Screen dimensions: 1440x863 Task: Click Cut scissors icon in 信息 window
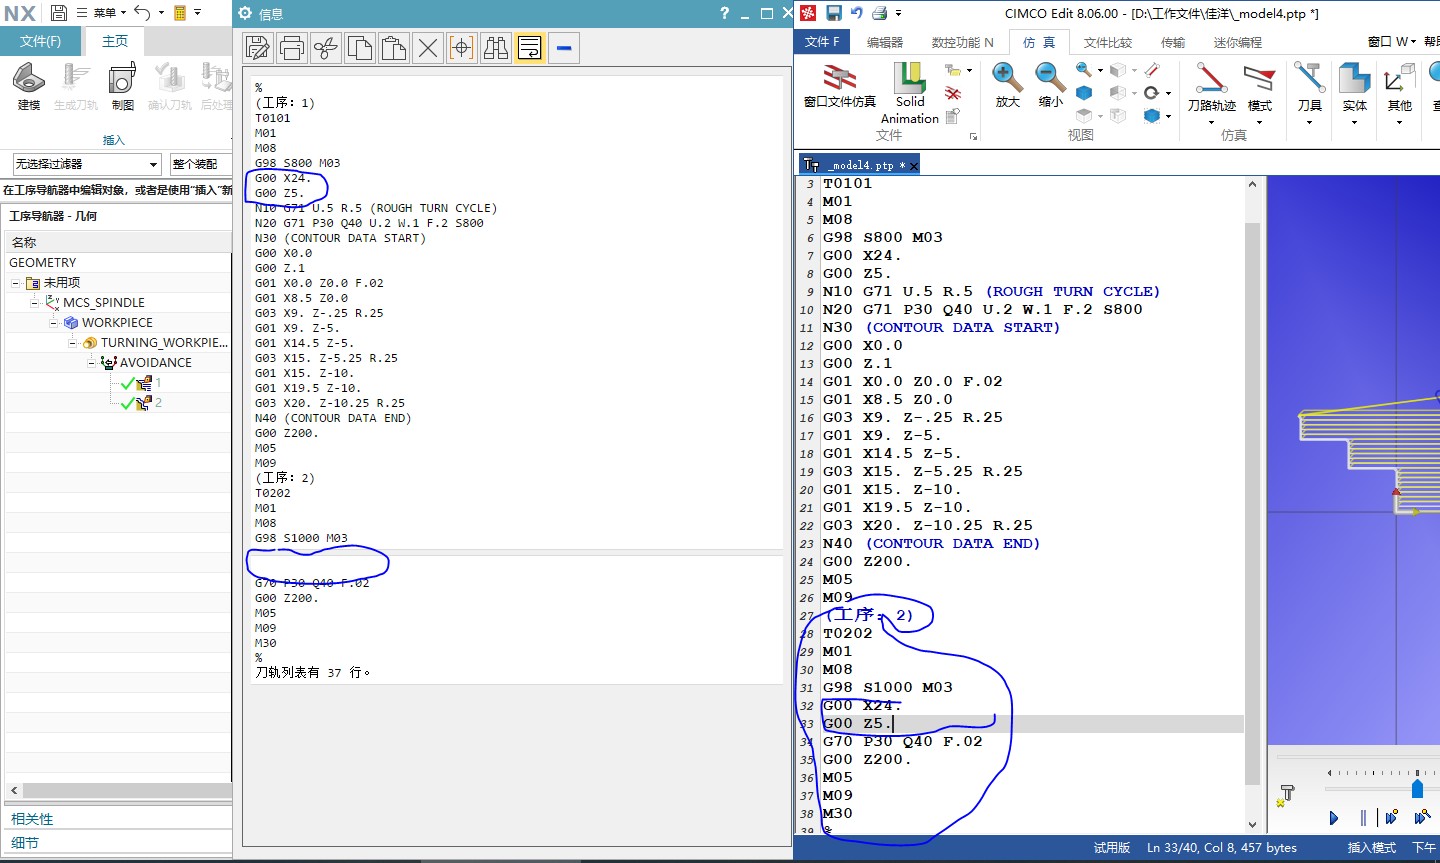coord(326,48)
